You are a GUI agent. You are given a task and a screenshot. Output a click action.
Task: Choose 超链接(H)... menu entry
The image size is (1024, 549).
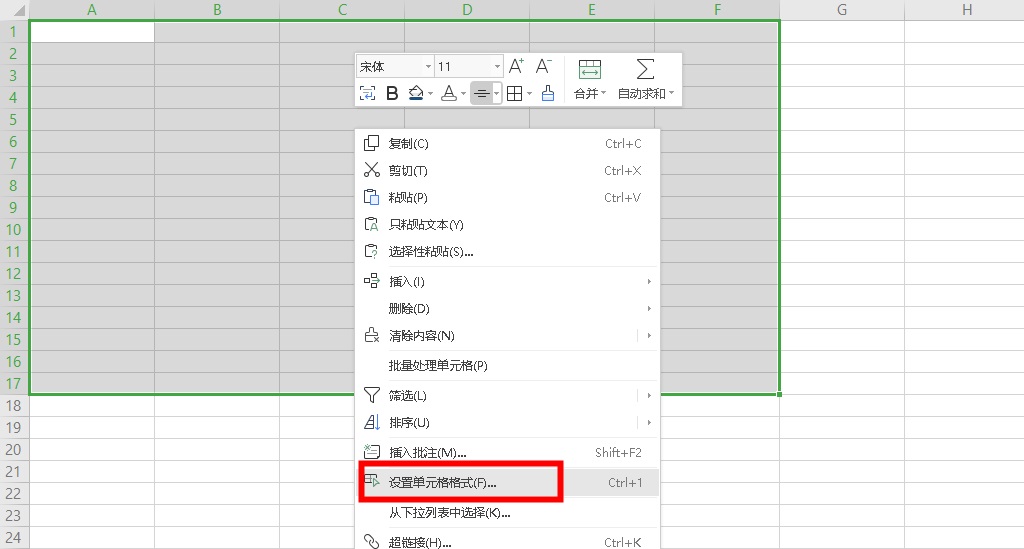point(507,542)
